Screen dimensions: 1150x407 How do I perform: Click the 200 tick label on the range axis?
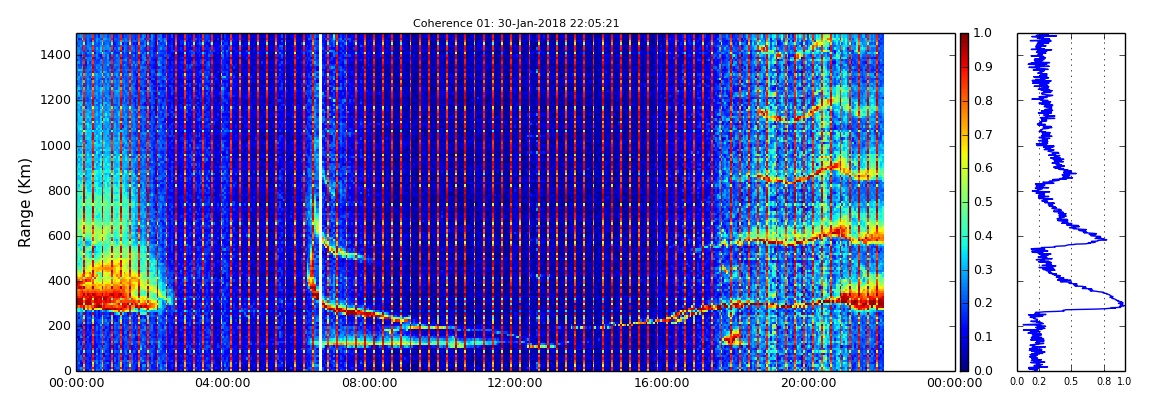tap(60, 326)
